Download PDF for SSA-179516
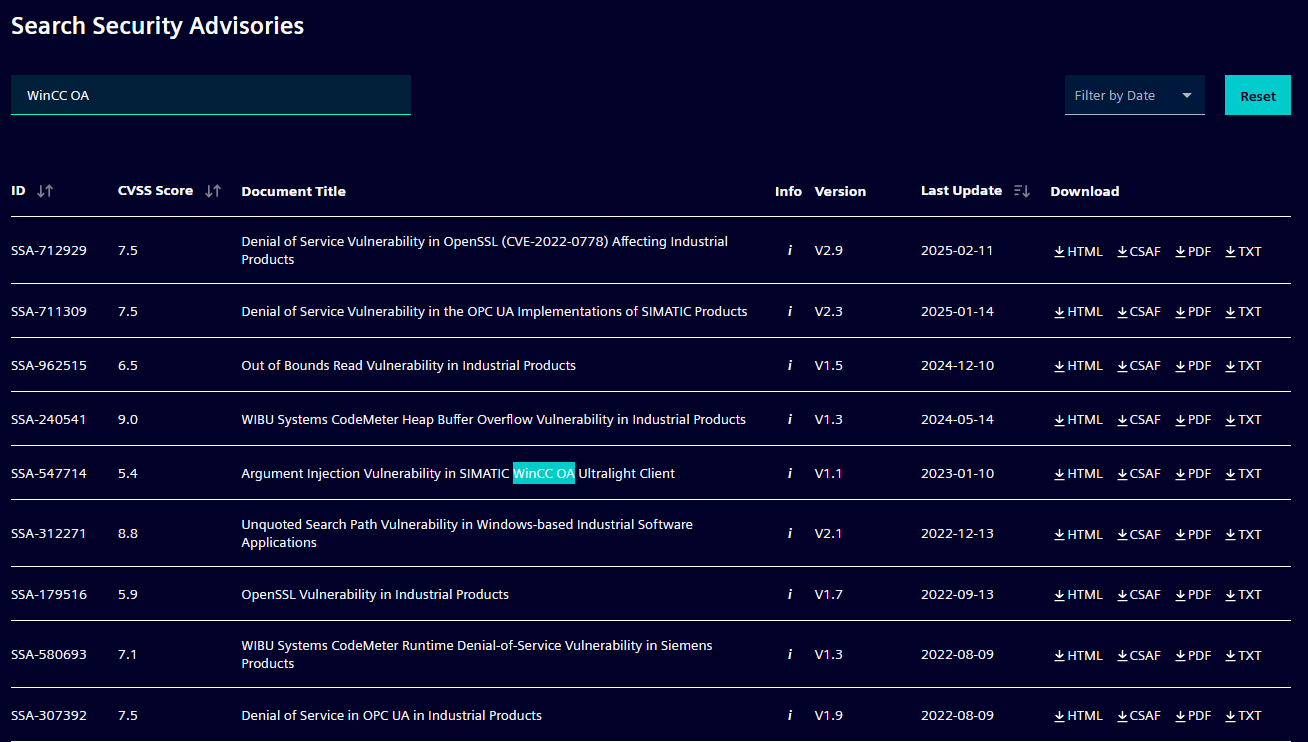The width and height of the screenshot is (1308, 742). click(x=1193, y=595)
